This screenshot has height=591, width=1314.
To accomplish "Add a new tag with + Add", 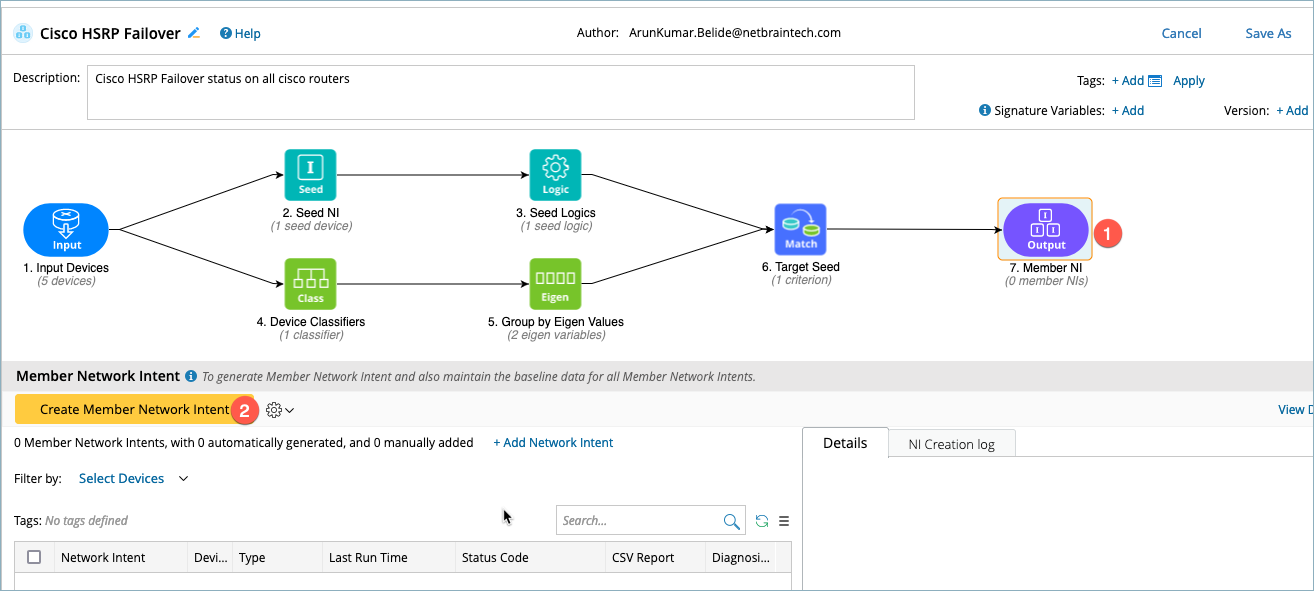I will [x=1128, y=81].
